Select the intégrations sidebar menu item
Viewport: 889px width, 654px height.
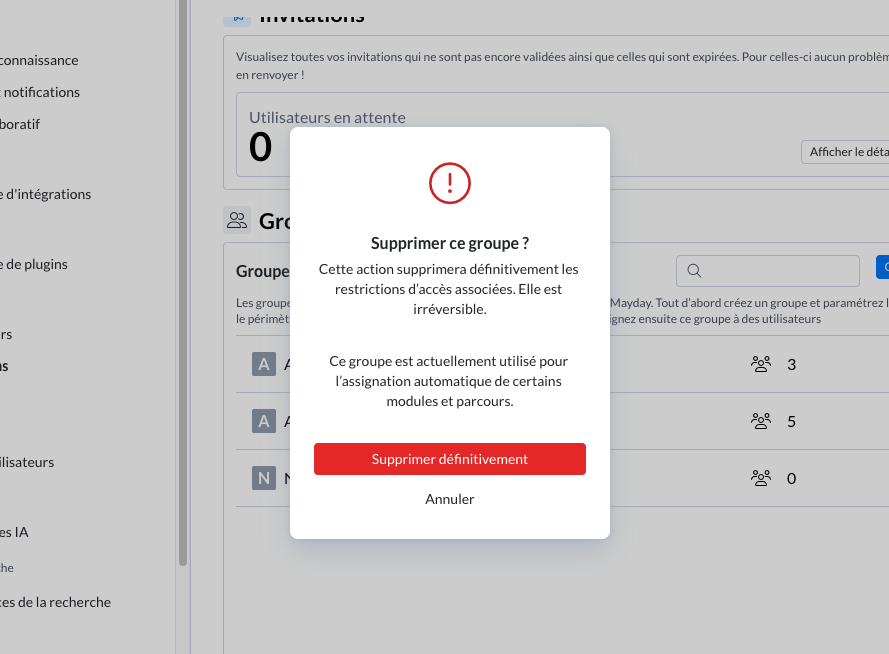pyautogui.click(x=48, y=194)
